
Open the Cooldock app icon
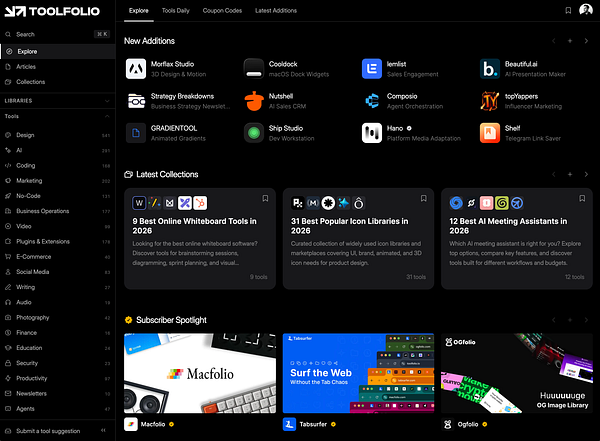[254, 69]
